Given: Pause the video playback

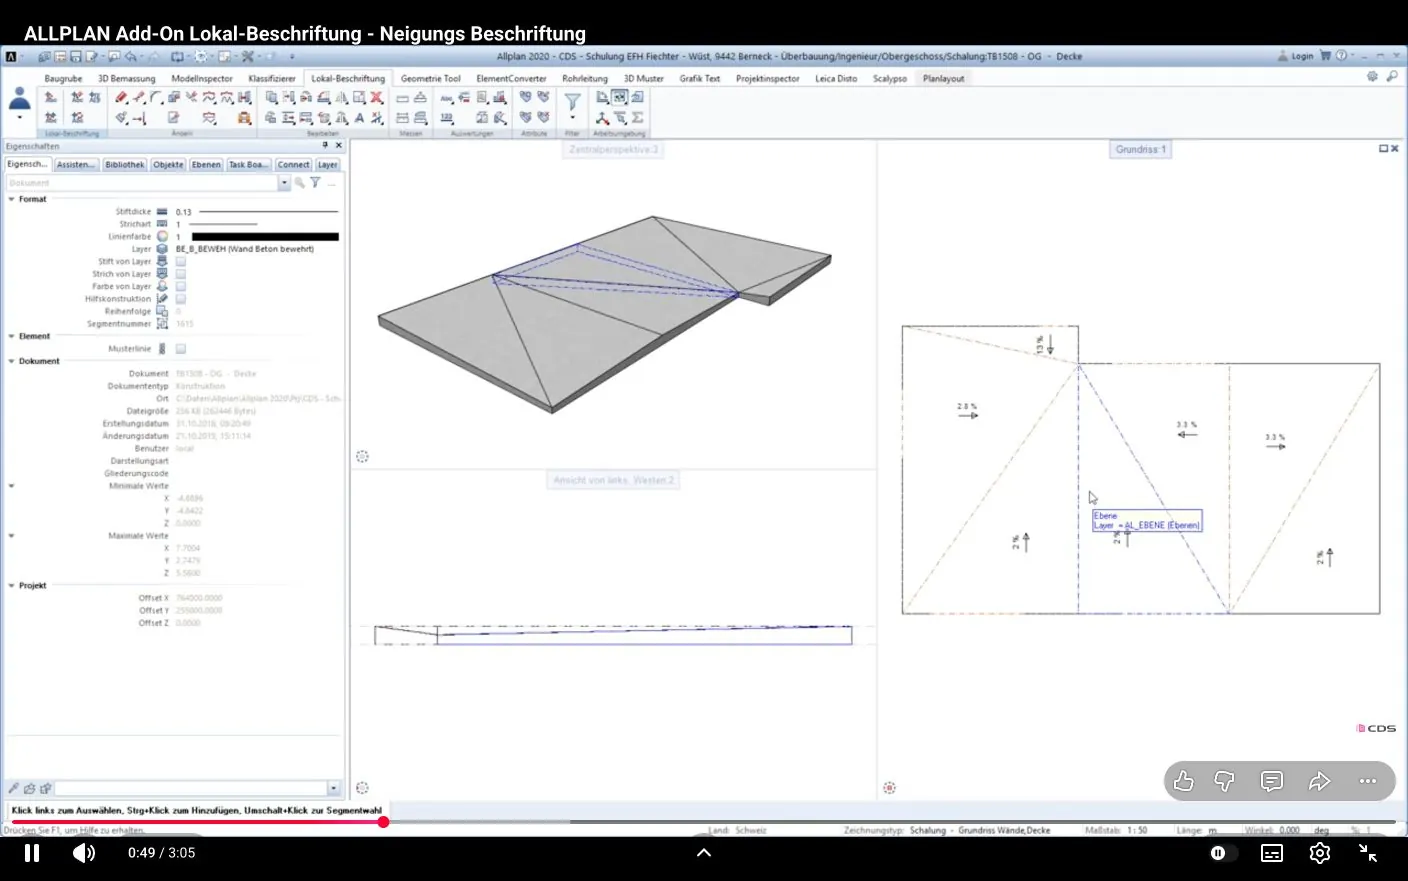Looking at the screenshot, I should [x=32, y=853].
